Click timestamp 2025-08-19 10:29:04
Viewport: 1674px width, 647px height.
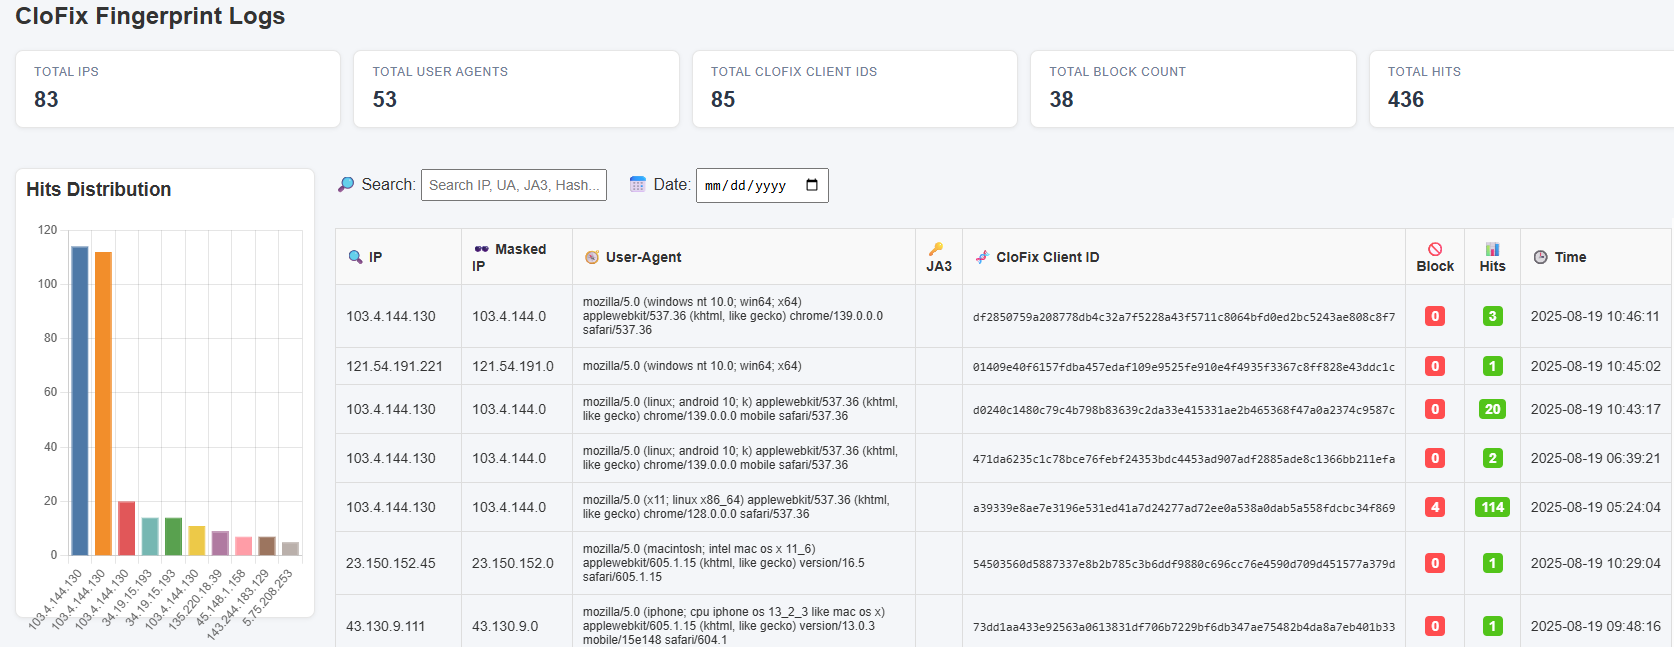(x=1595, y=563)
